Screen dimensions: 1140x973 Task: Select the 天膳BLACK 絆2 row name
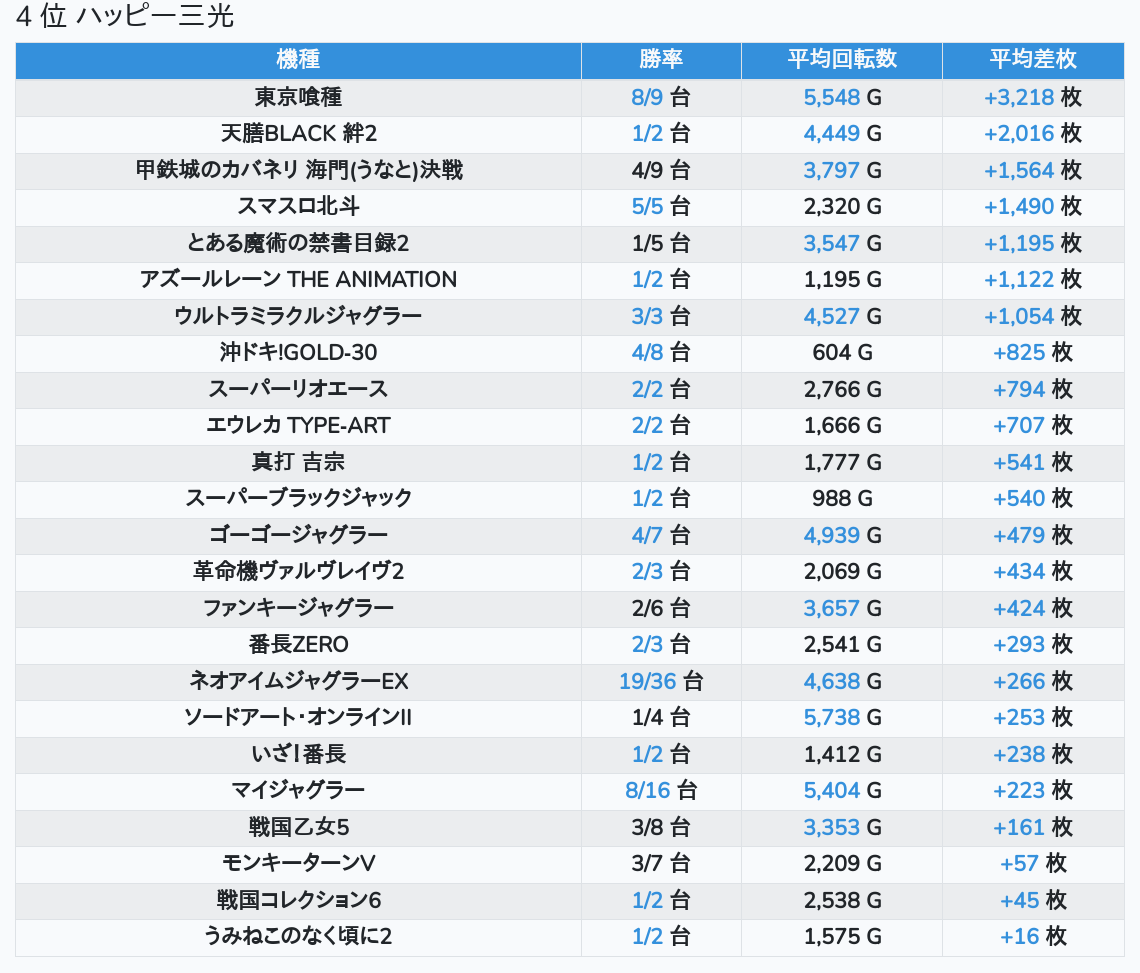tap(298, 134)
